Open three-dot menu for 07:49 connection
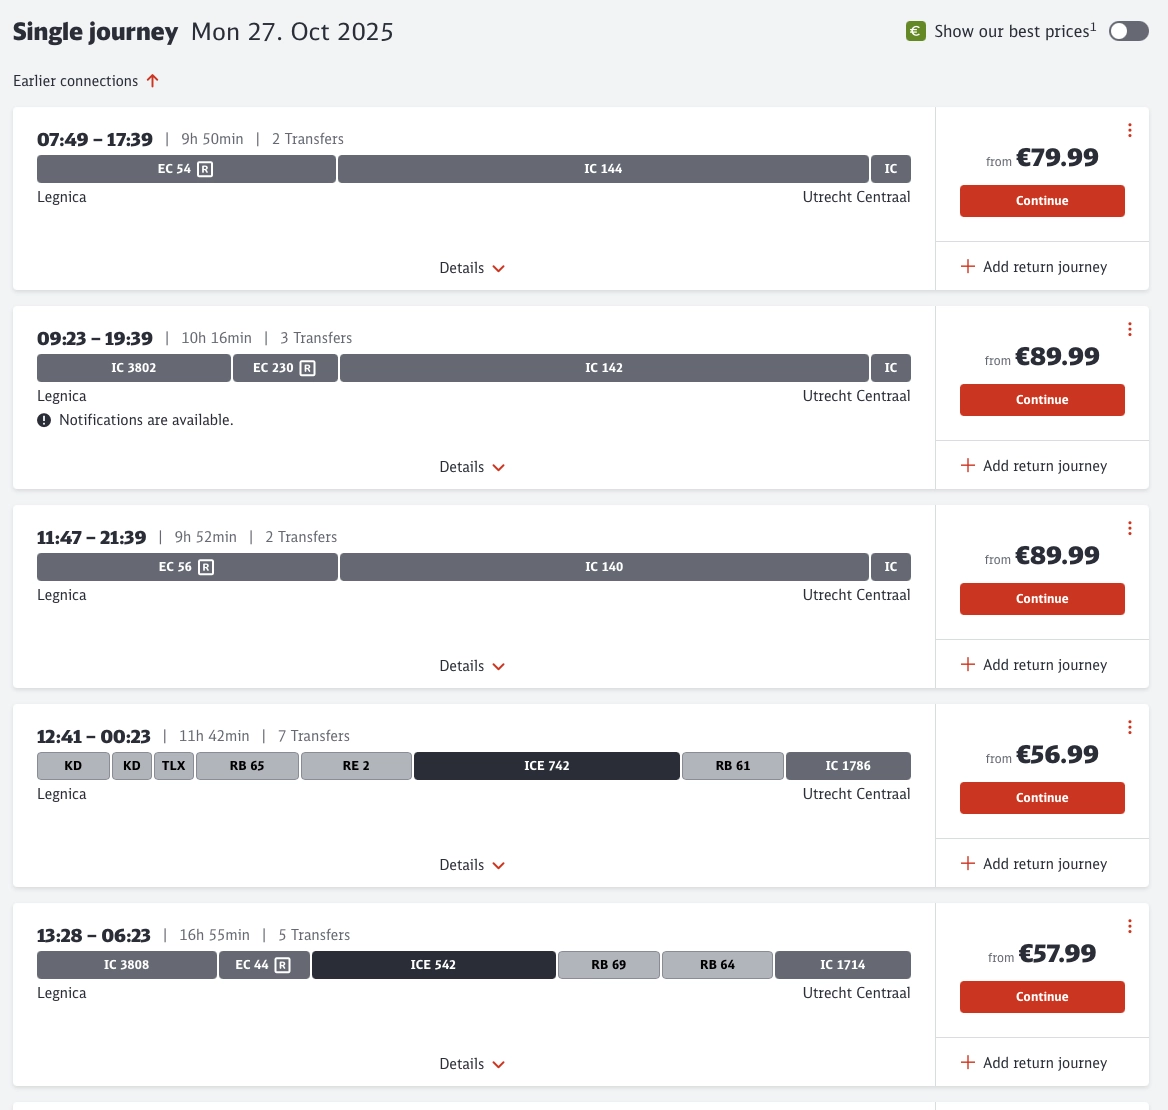Screen dimensions: 1168x1110 coord(1129,130)
